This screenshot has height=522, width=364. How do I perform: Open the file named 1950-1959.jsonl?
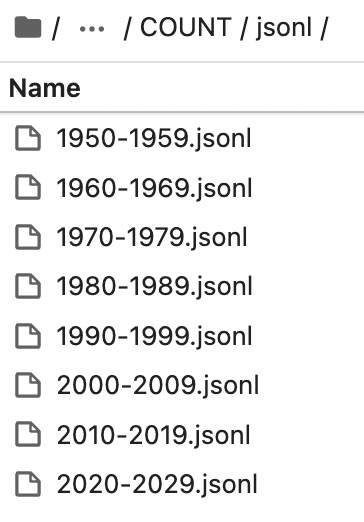click(x=154, y=139)
